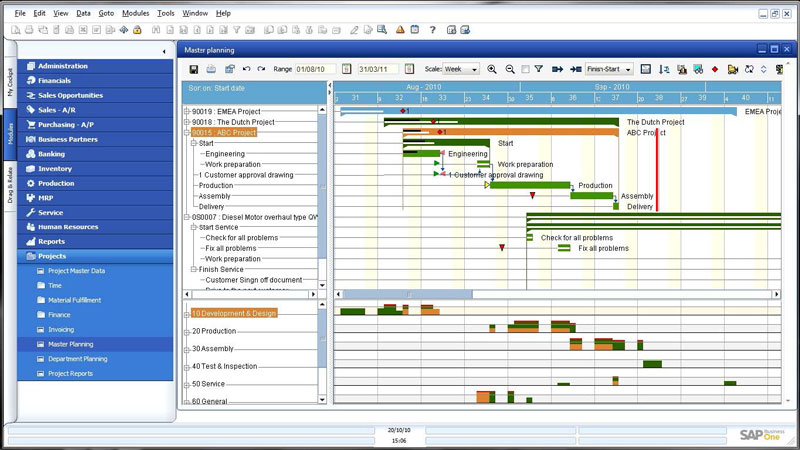800x450 pixels.
Task: Refresh the planning view arrows icon
Action: [x=749, y=69]
